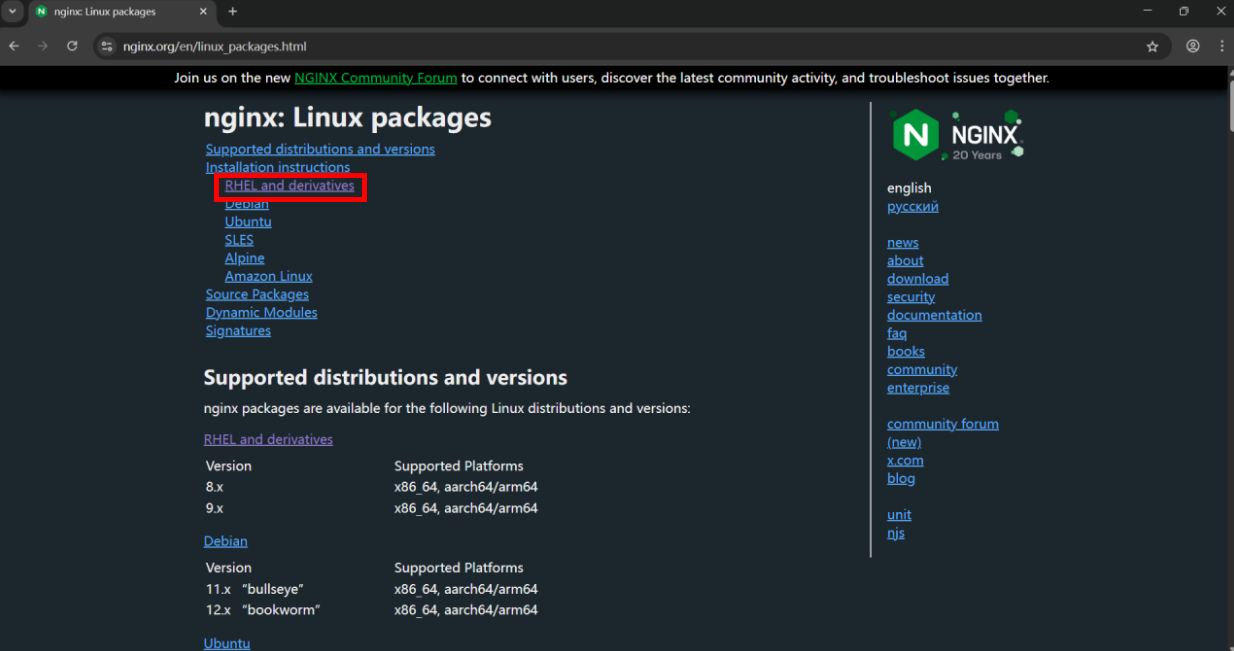Open the NGINX Community Forum banner link

(375, 78)
